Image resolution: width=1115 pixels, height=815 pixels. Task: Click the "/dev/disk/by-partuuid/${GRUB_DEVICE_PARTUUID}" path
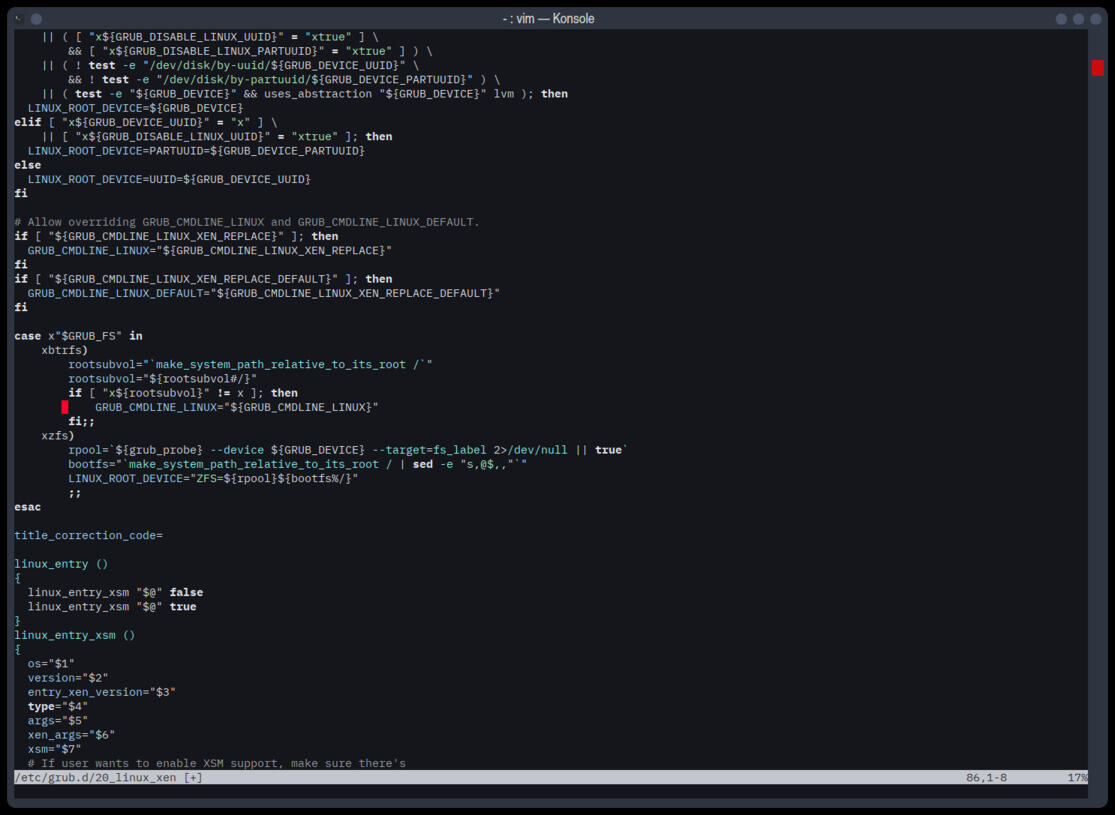[315, 80]
